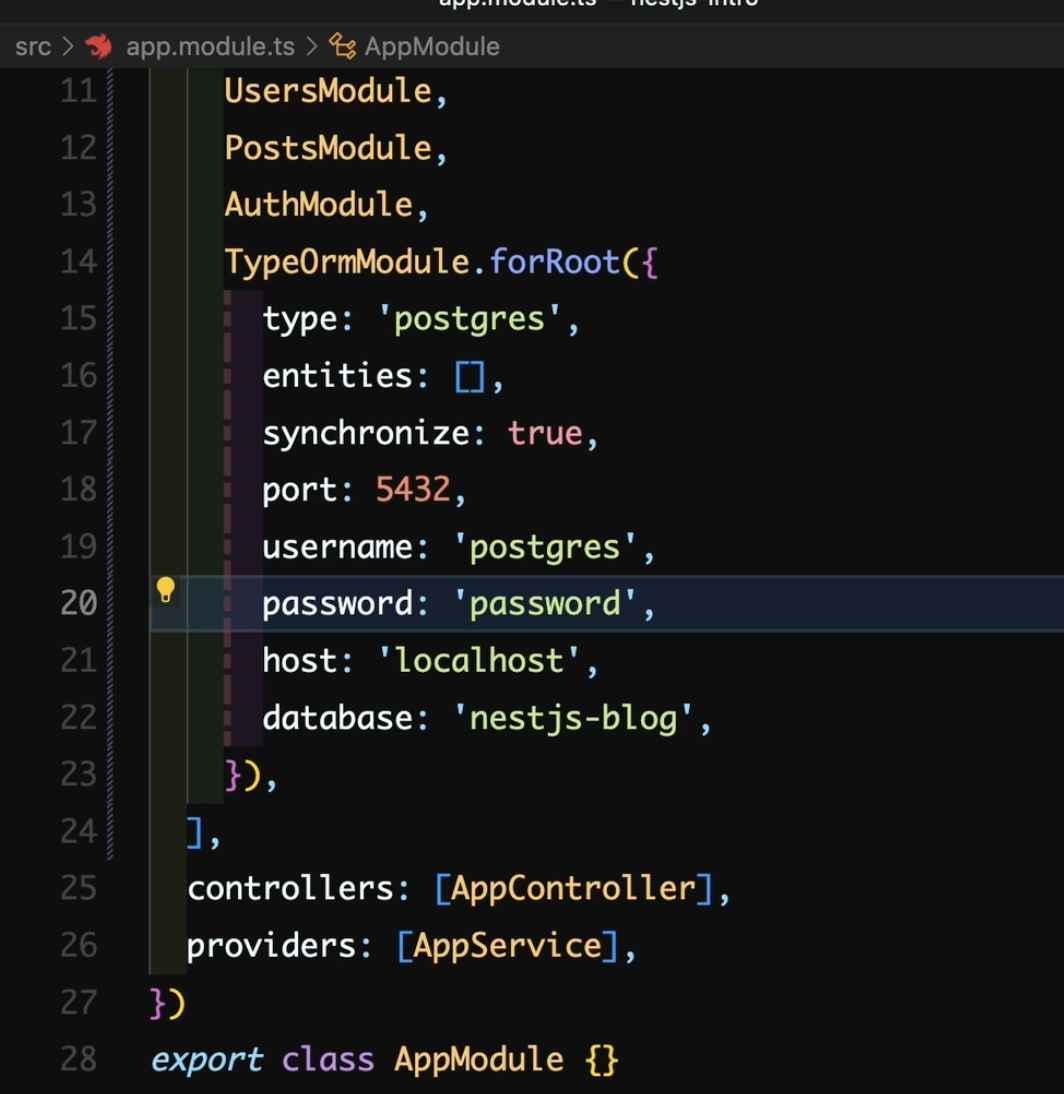Select 'app.module.ts' breadcrumb item
Image resolution: width=1064 pixels, height=1094 pixels.
210,47
